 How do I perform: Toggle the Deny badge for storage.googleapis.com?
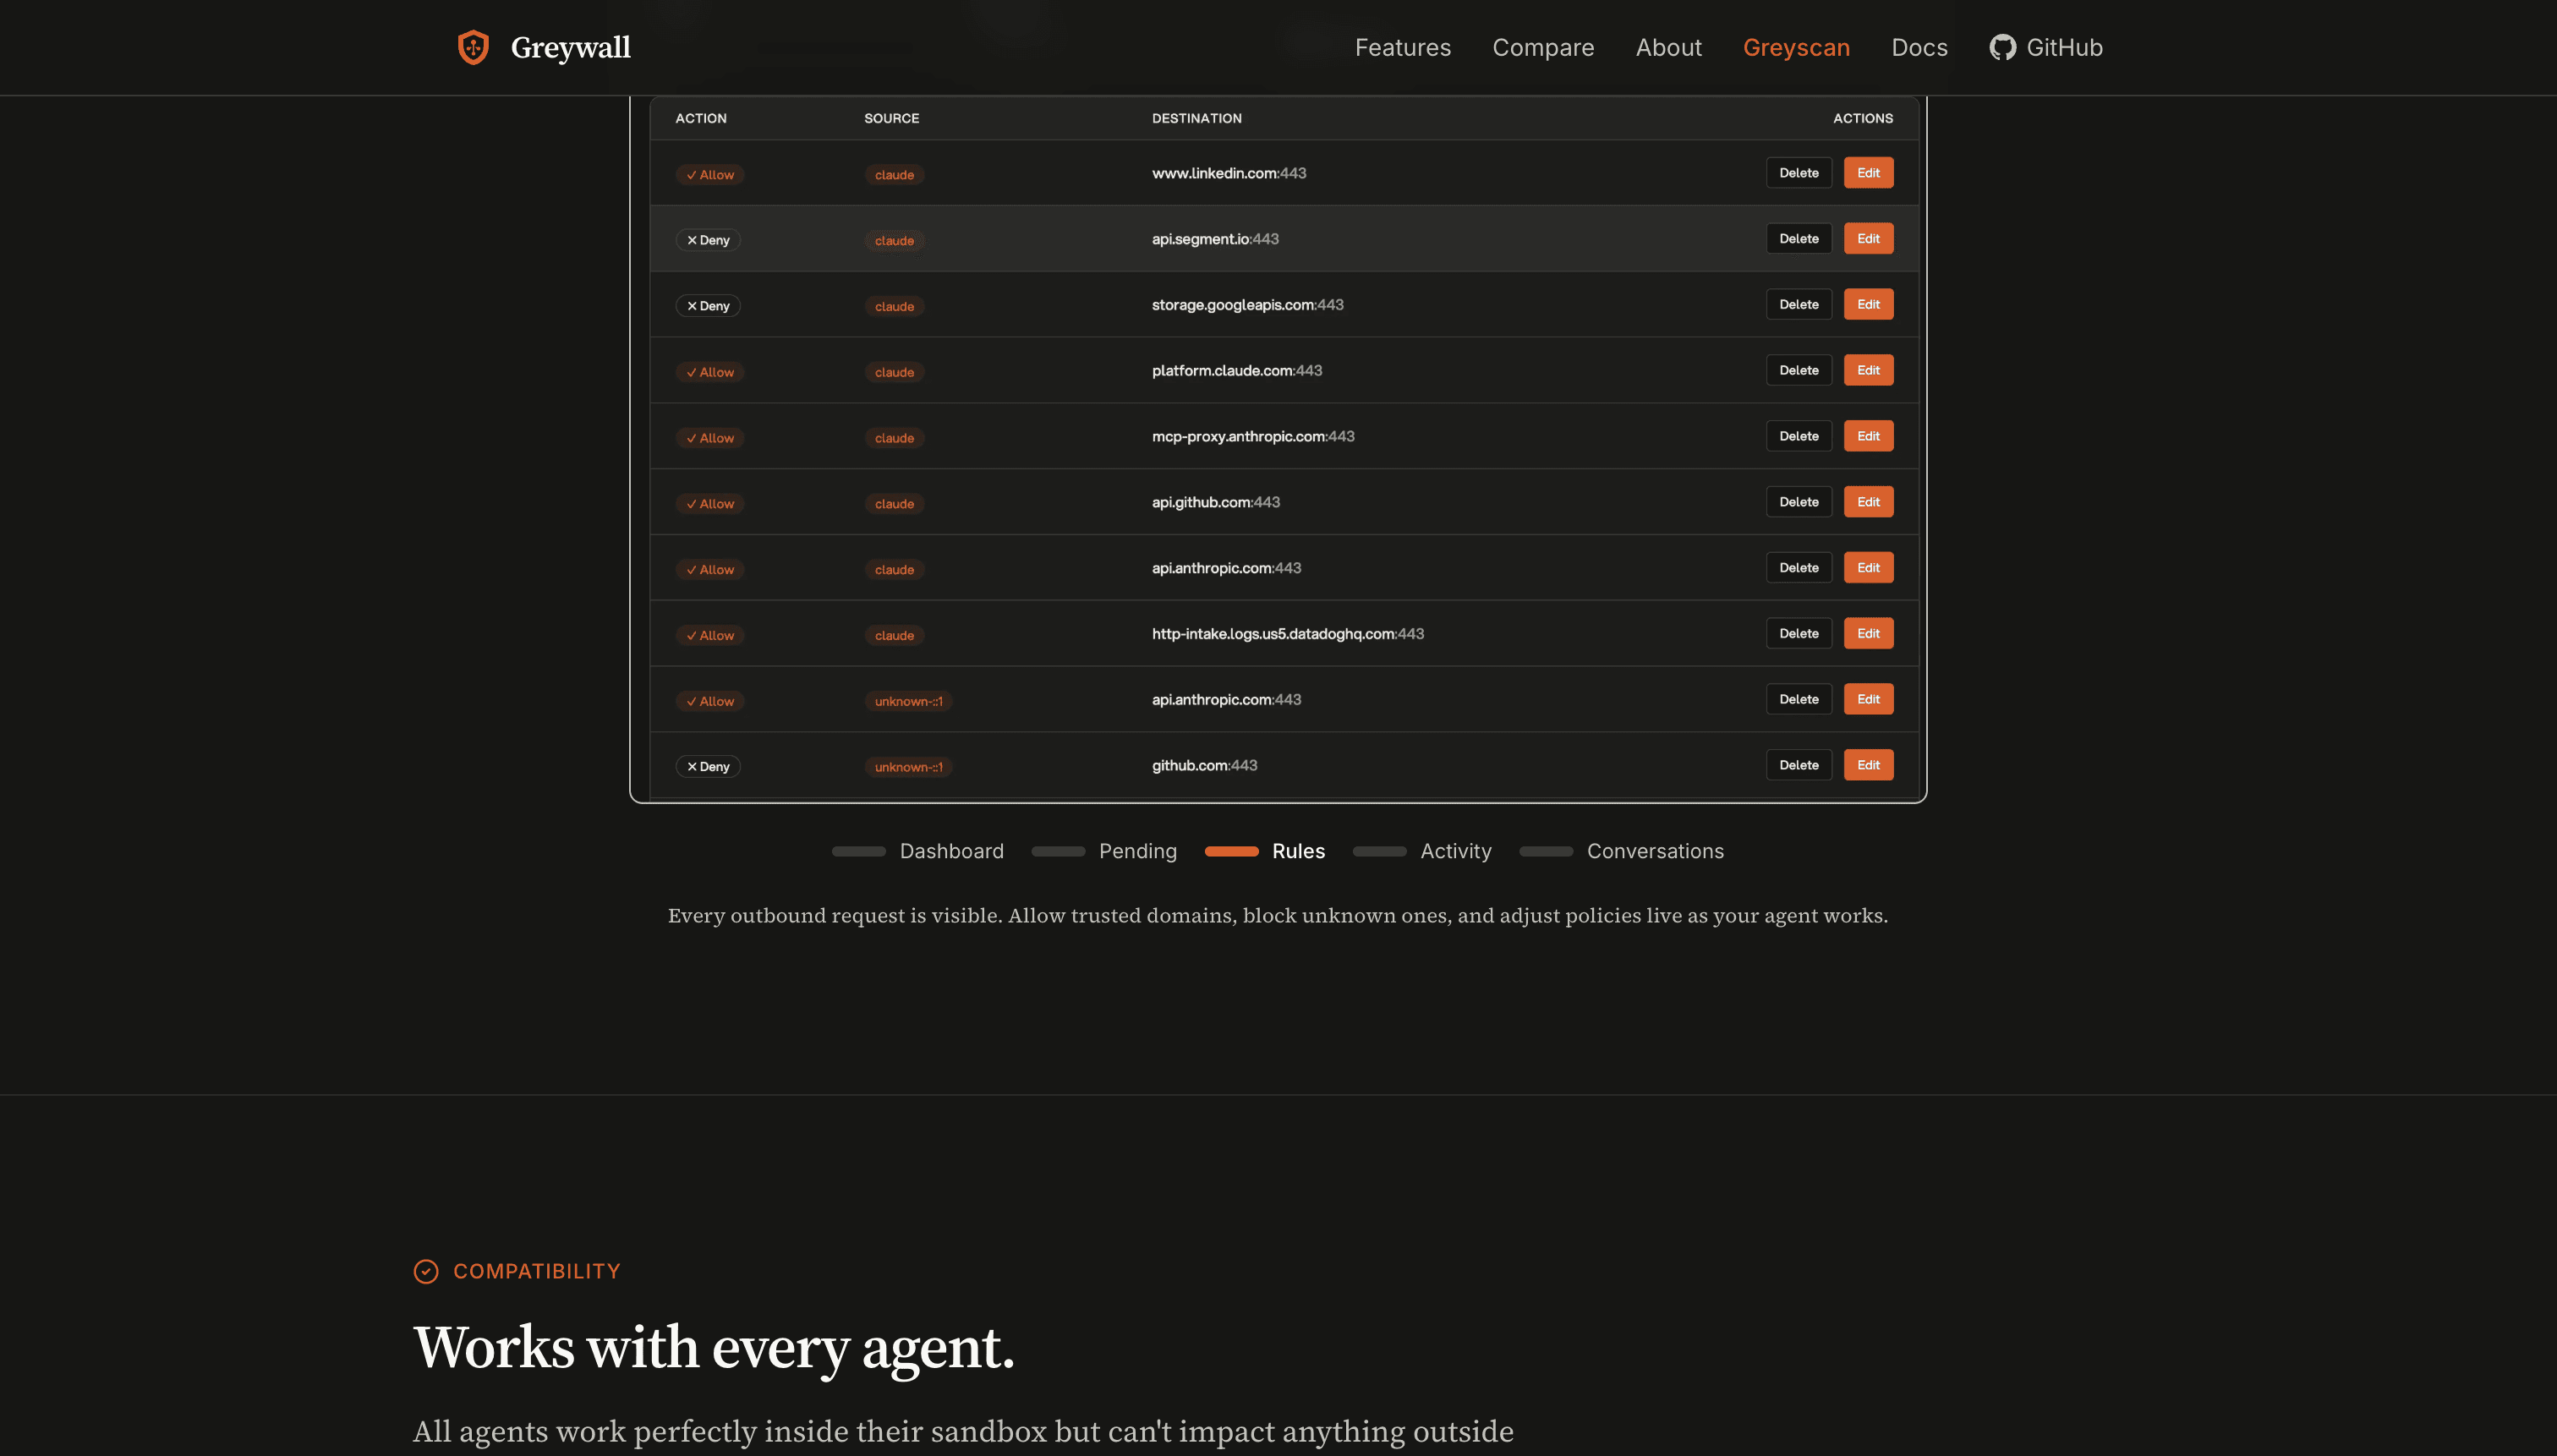coord(708,305)
